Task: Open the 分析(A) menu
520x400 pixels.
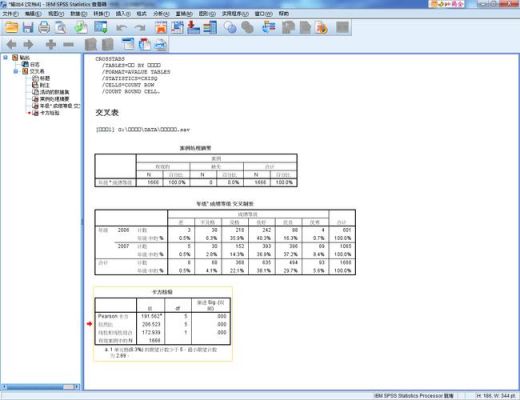Action: pos(161,14)
